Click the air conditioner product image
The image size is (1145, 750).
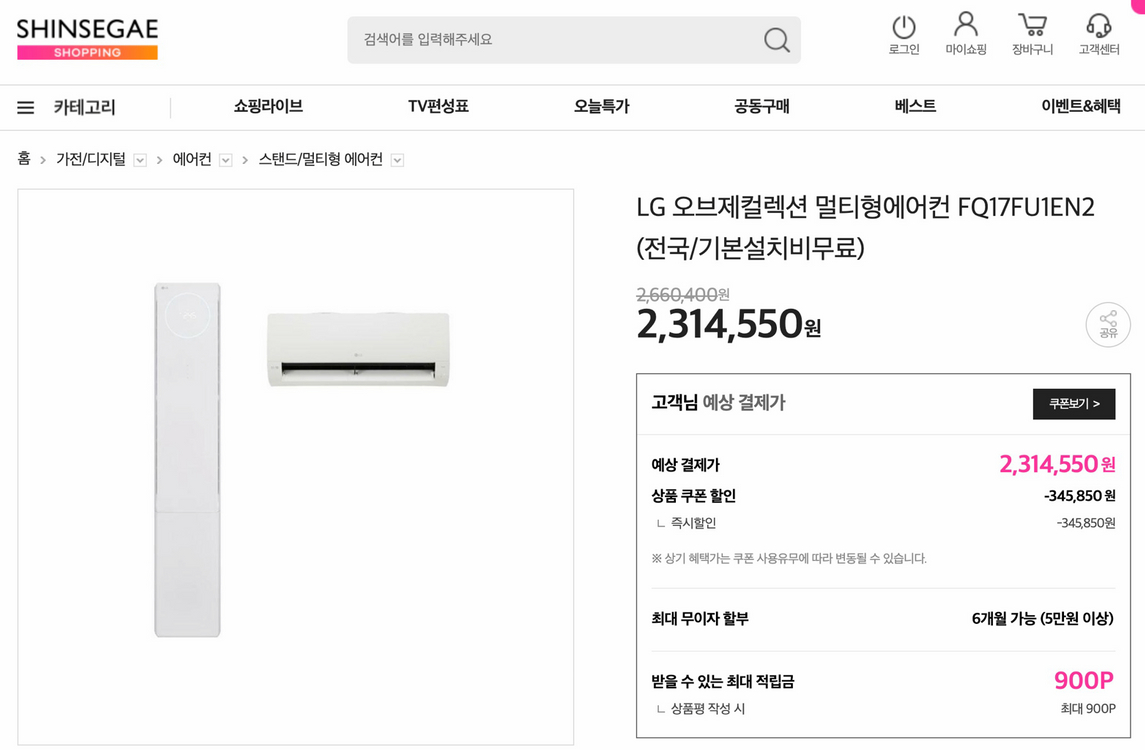pos(296,466)
